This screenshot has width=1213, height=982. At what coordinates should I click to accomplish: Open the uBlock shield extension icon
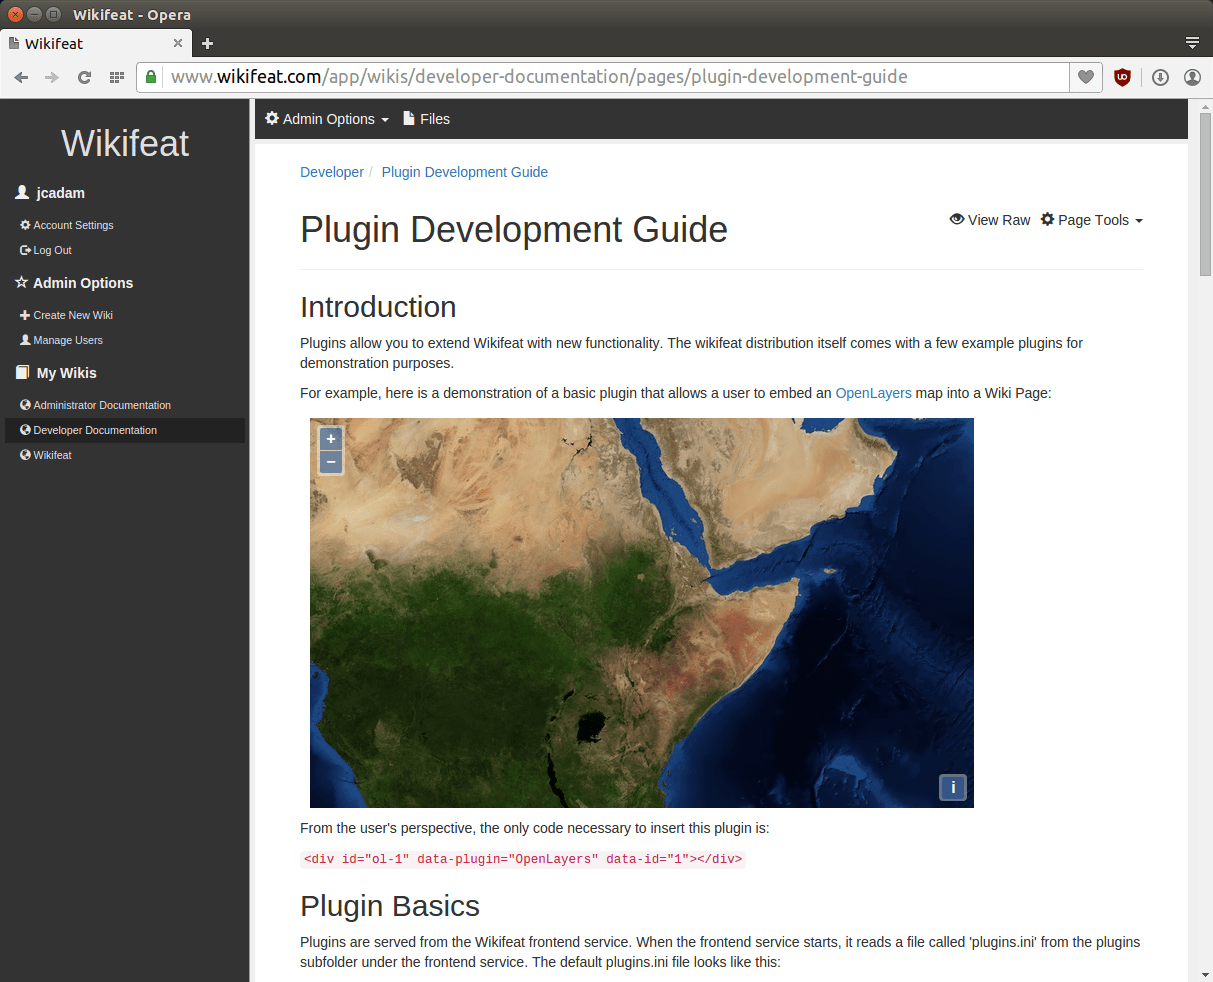pyautogui.click(x=1122, y=77)
